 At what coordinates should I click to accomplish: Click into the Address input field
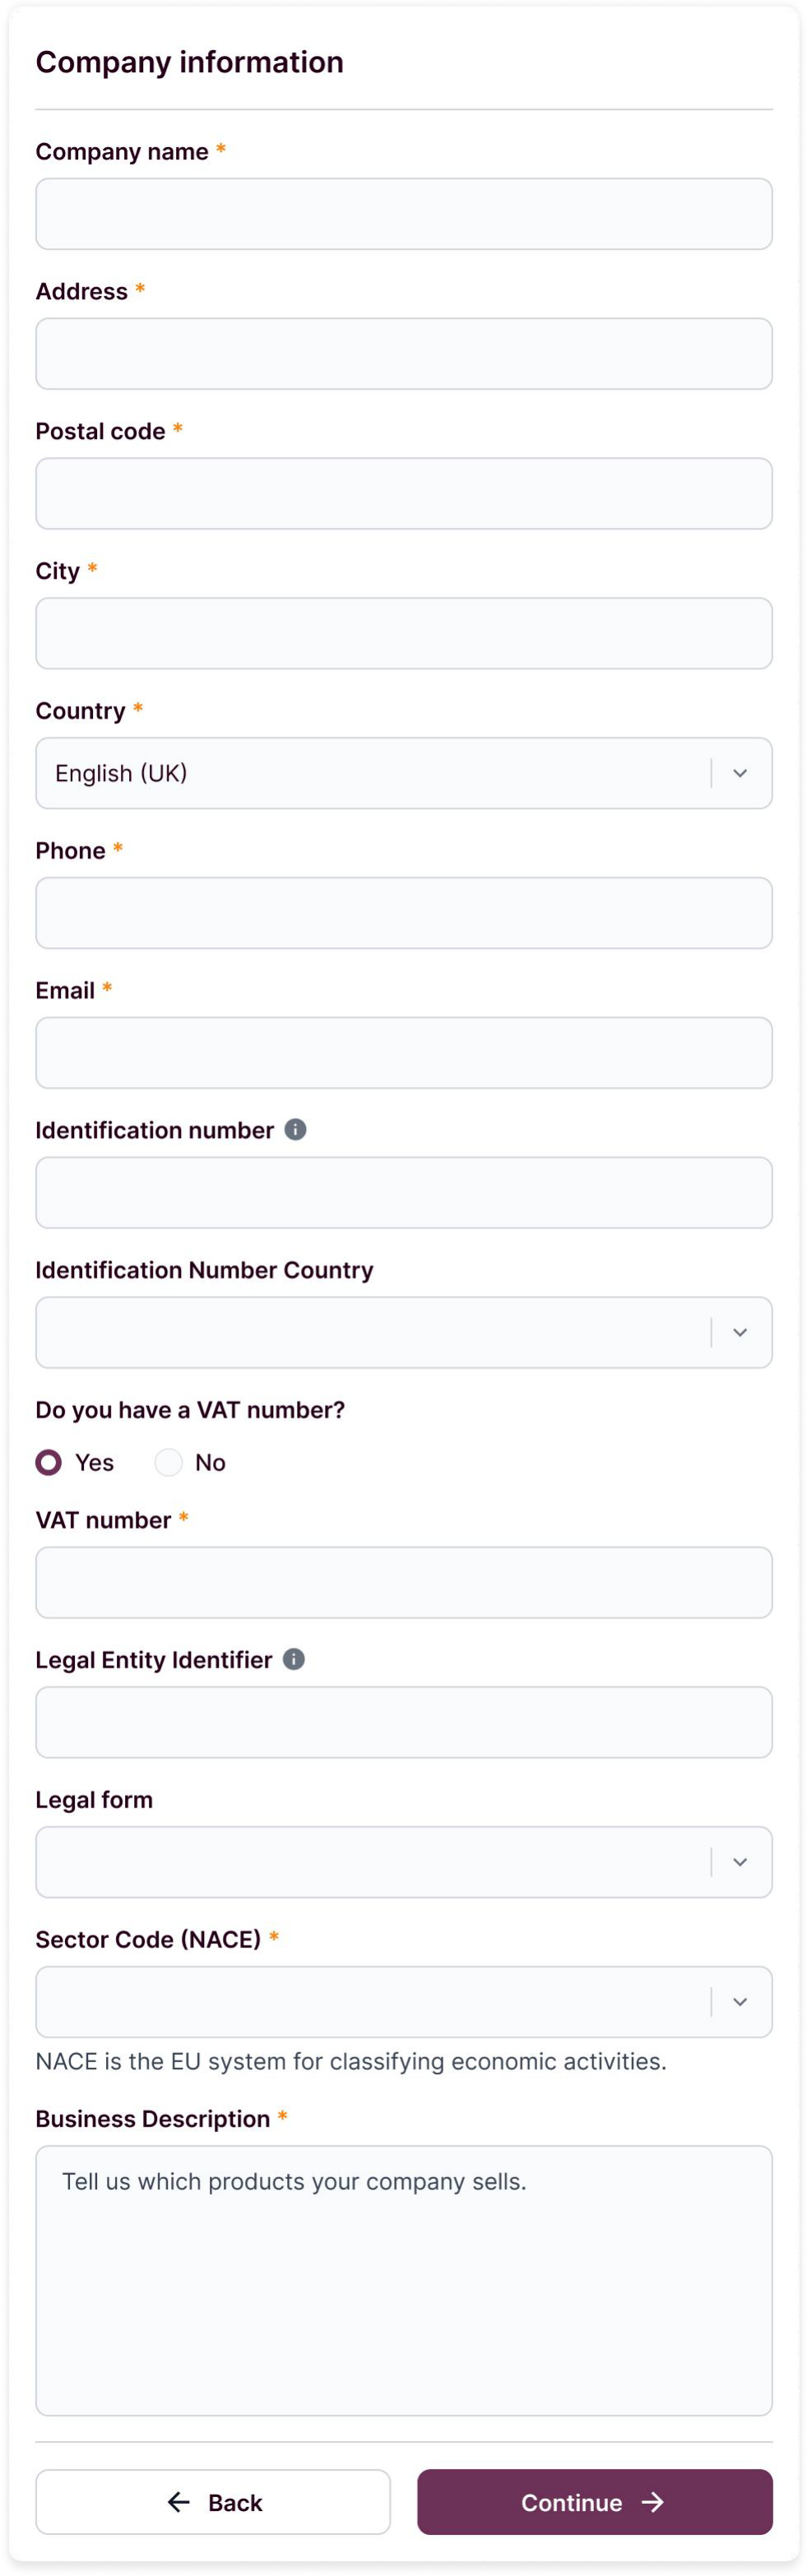click(x=403, y=354)
